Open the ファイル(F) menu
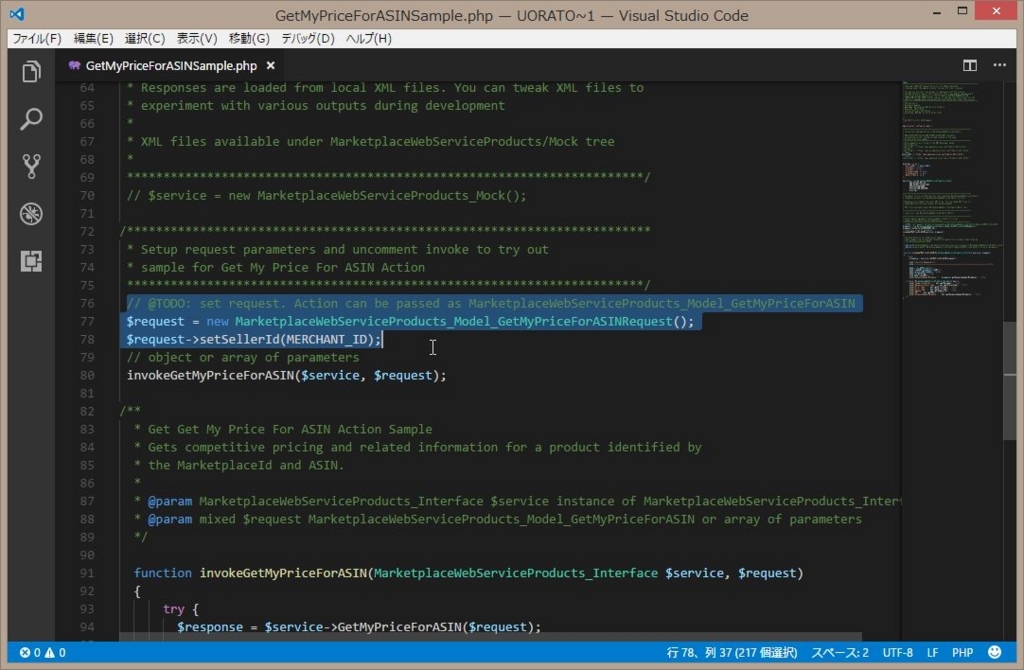The image size is (1024, 670). (37, 39)
